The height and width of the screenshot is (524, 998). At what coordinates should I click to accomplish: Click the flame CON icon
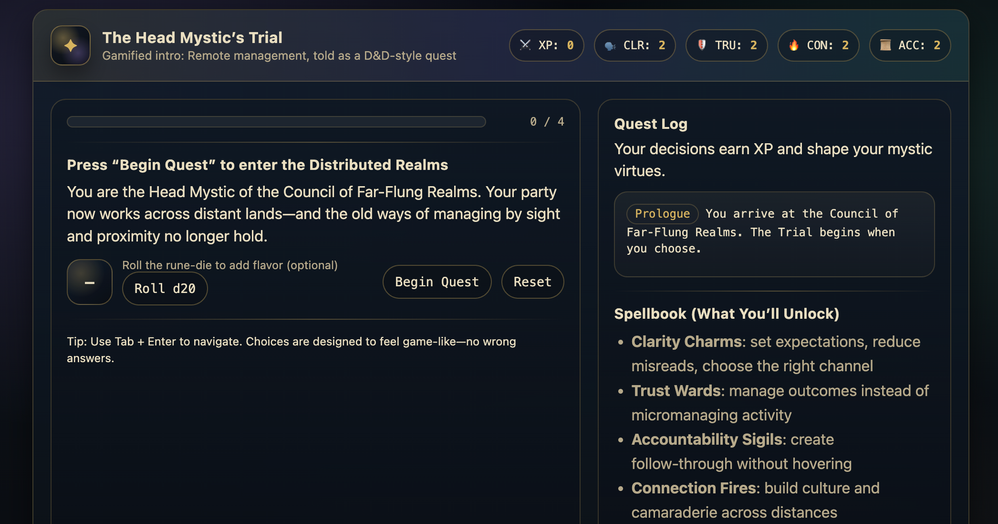click(794, 46)
